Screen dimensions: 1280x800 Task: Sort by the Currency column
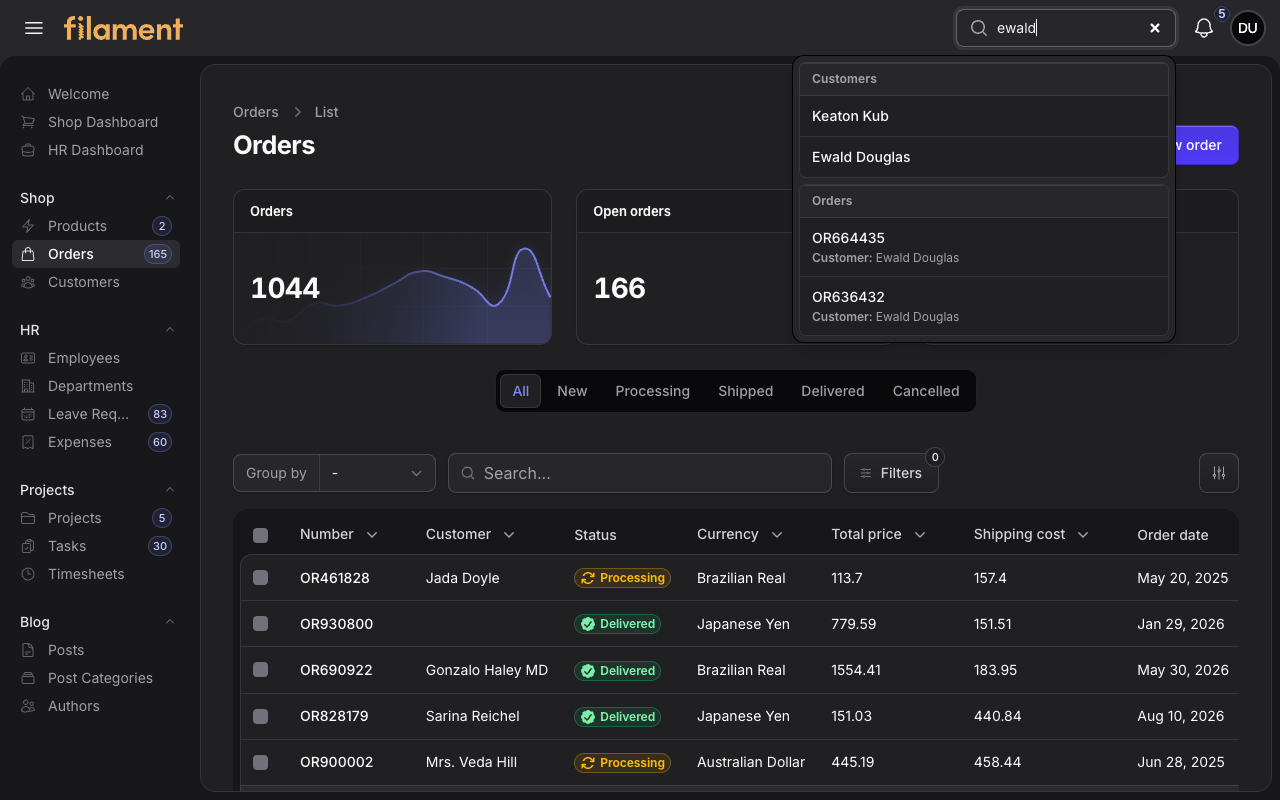point(740,535)
